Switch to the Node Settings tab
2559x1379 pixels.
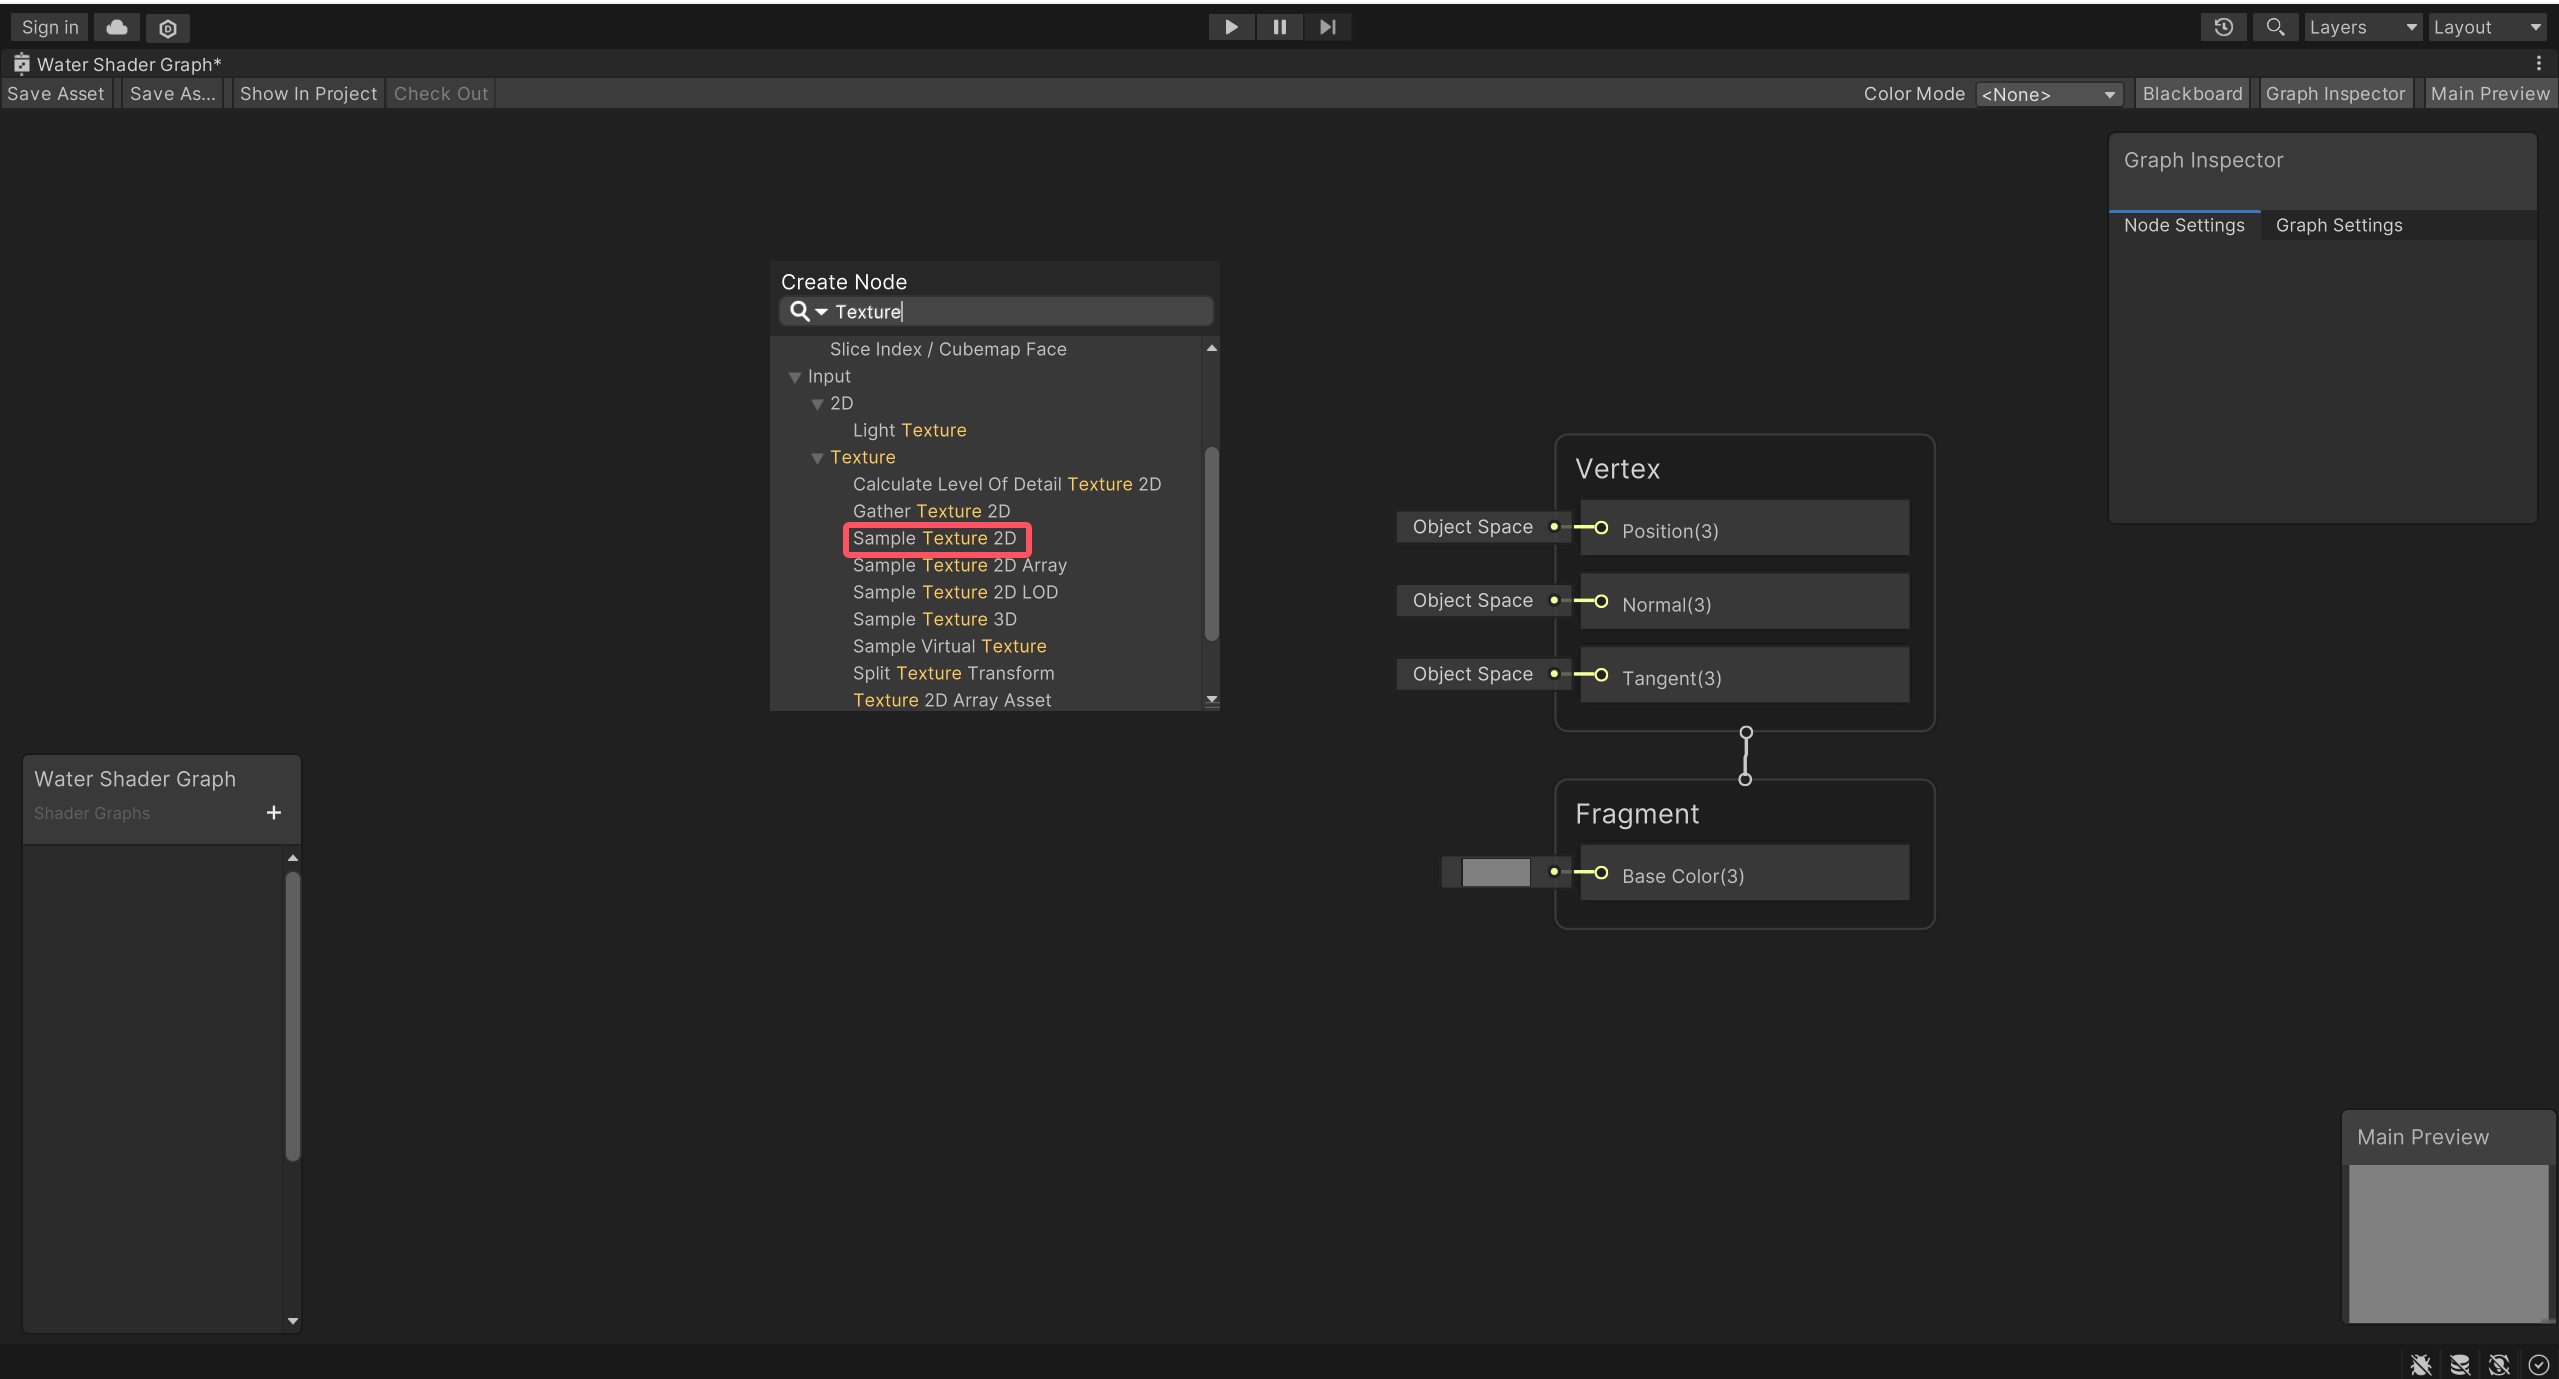pyautogui.click(x=2184, y=225)
